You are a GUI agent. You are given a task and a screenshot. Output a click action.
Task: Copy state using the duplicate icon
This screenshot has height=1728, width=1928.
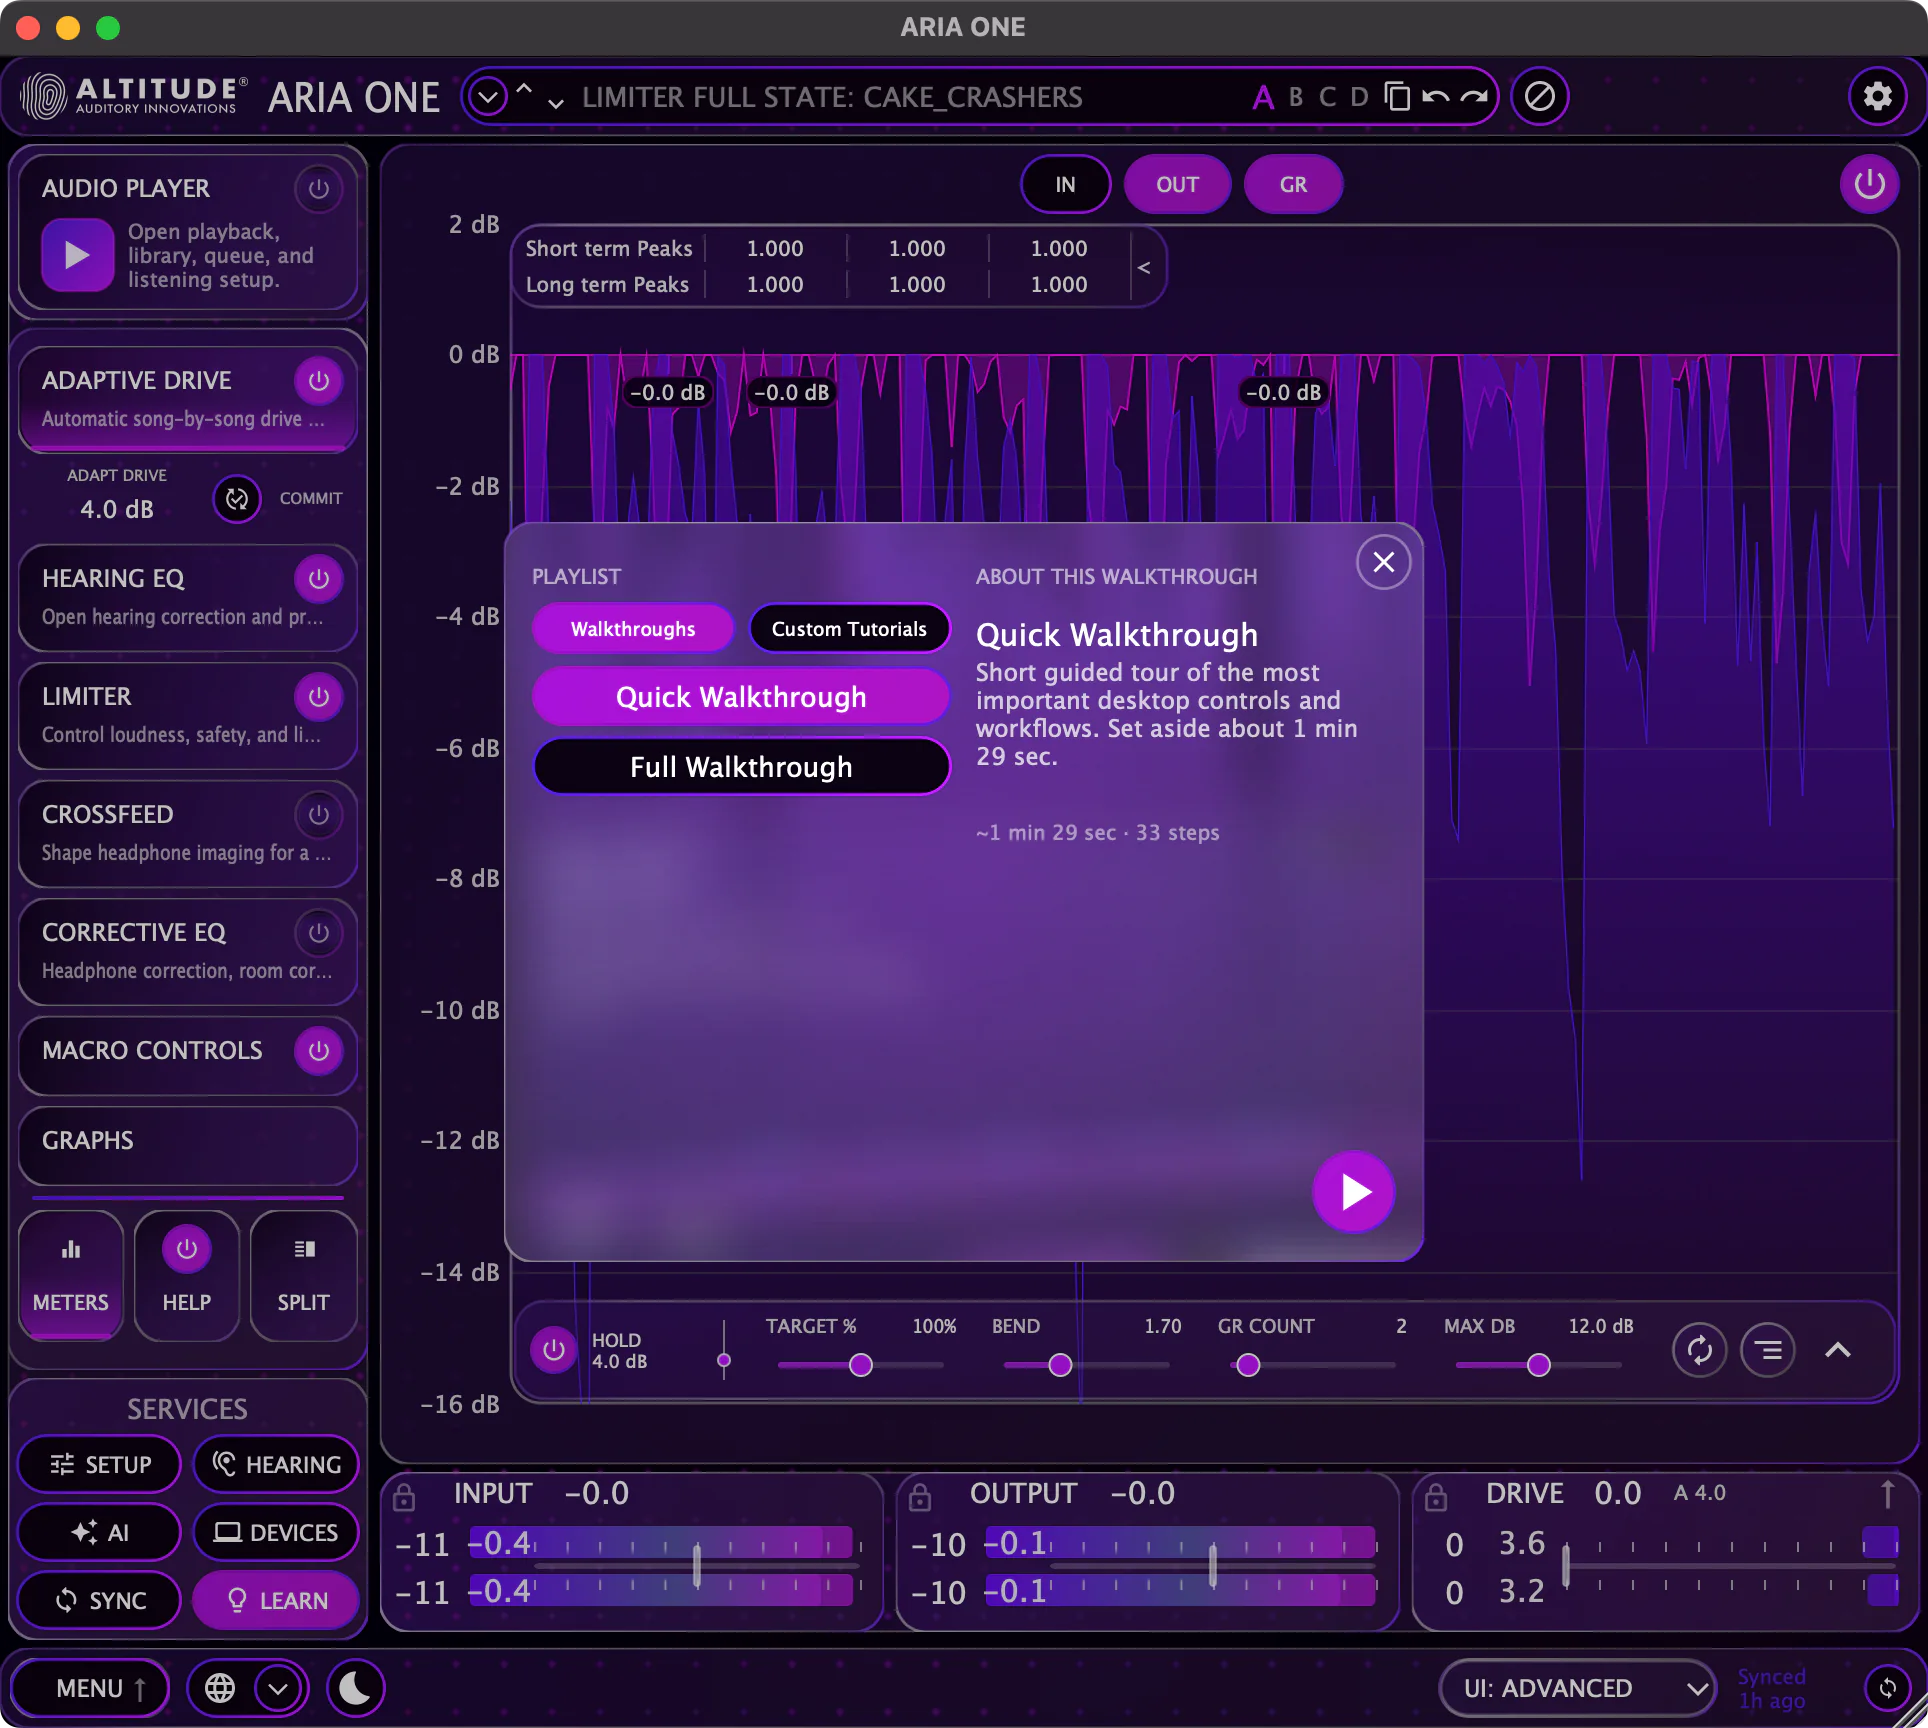1397,96
